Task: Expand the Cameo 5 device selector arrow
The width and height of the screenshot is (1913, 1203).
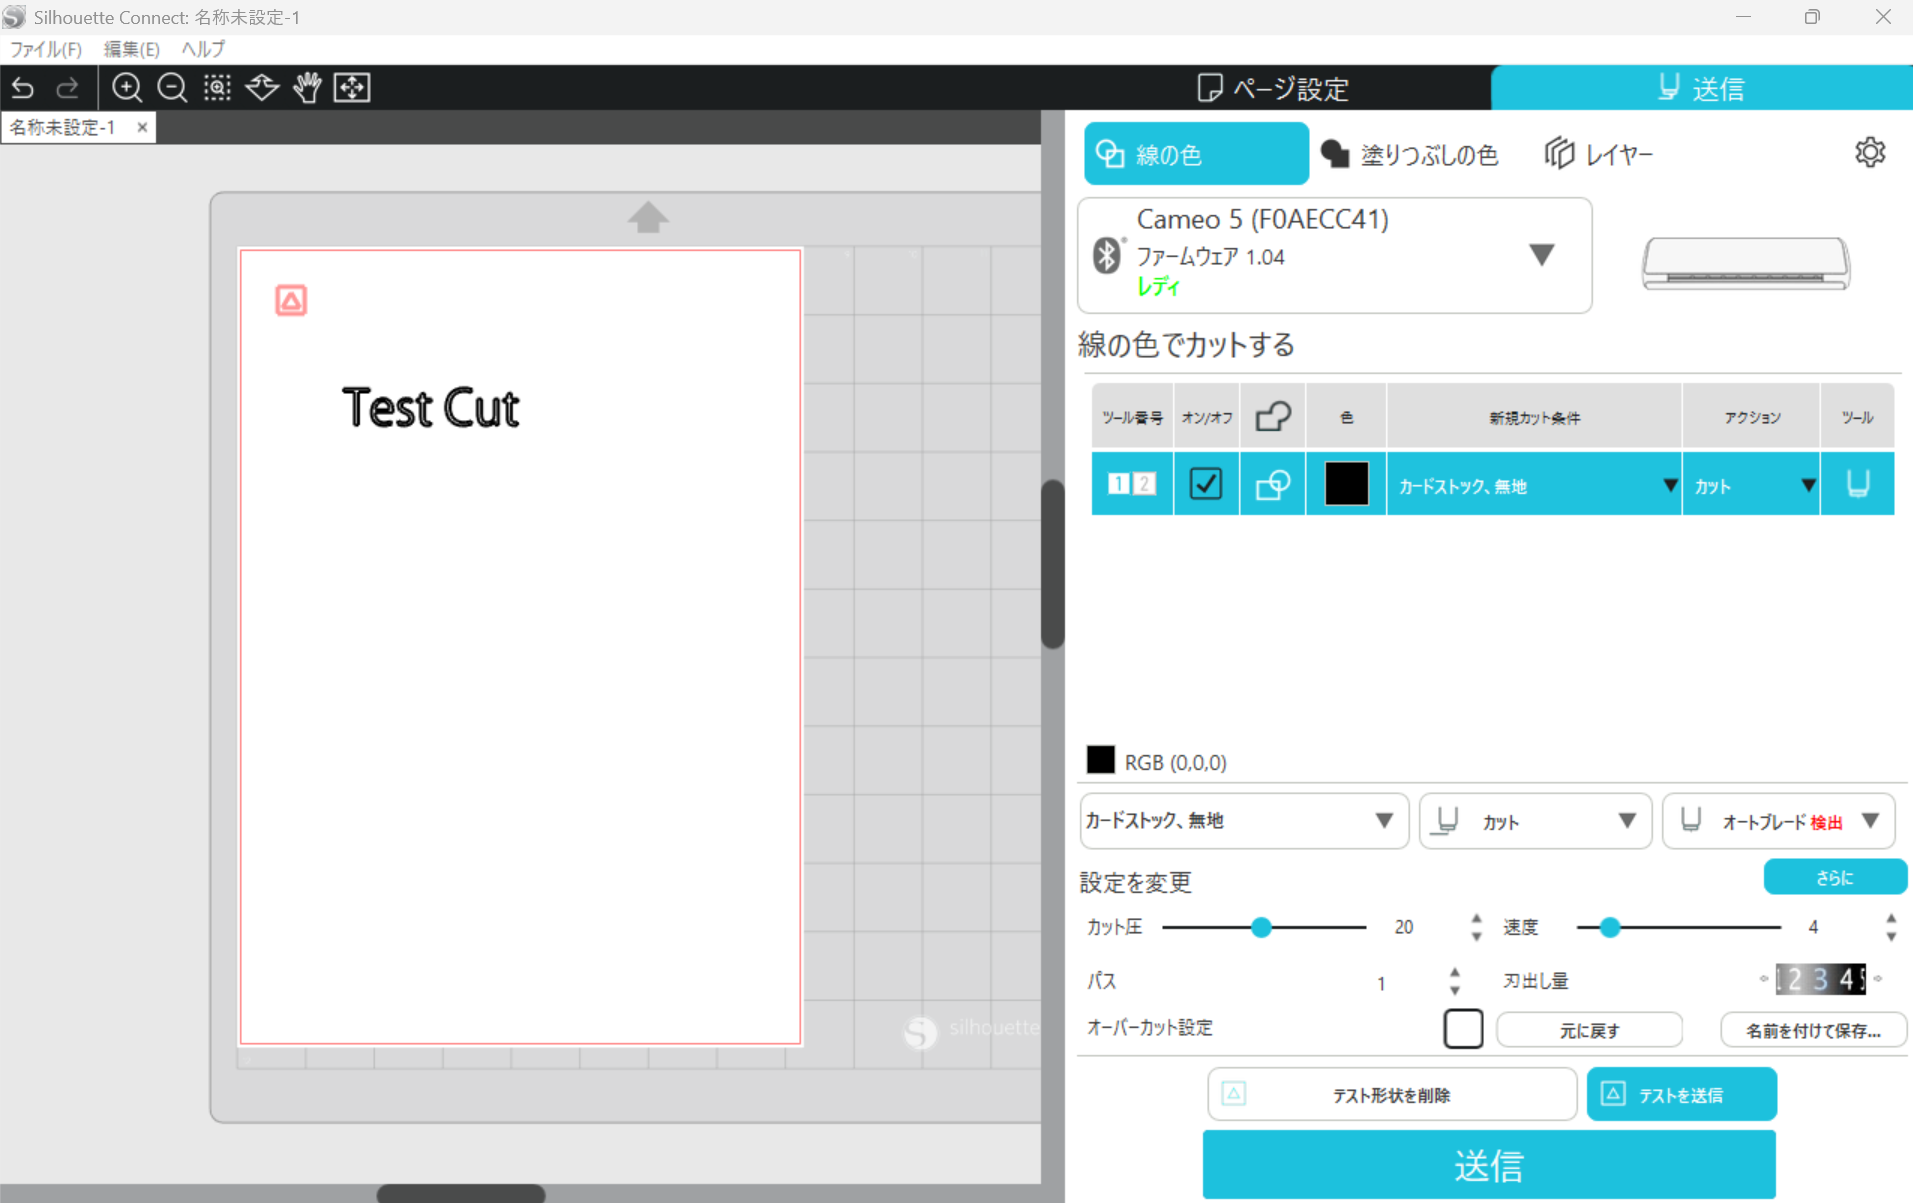Action: click(x=1541, y=254)
